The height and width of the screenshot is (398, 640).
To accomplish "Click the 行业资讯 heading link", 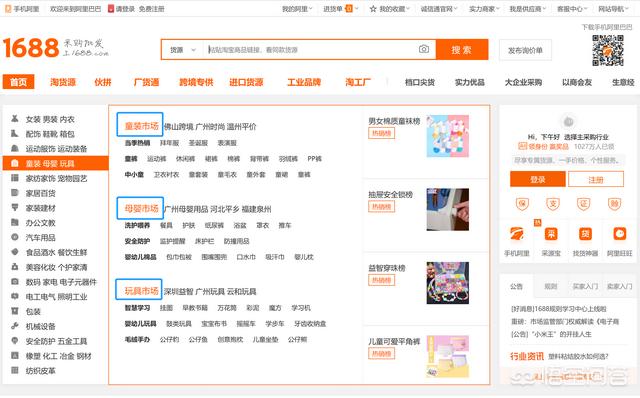I will pyautogui.click(x=527, y=356).
